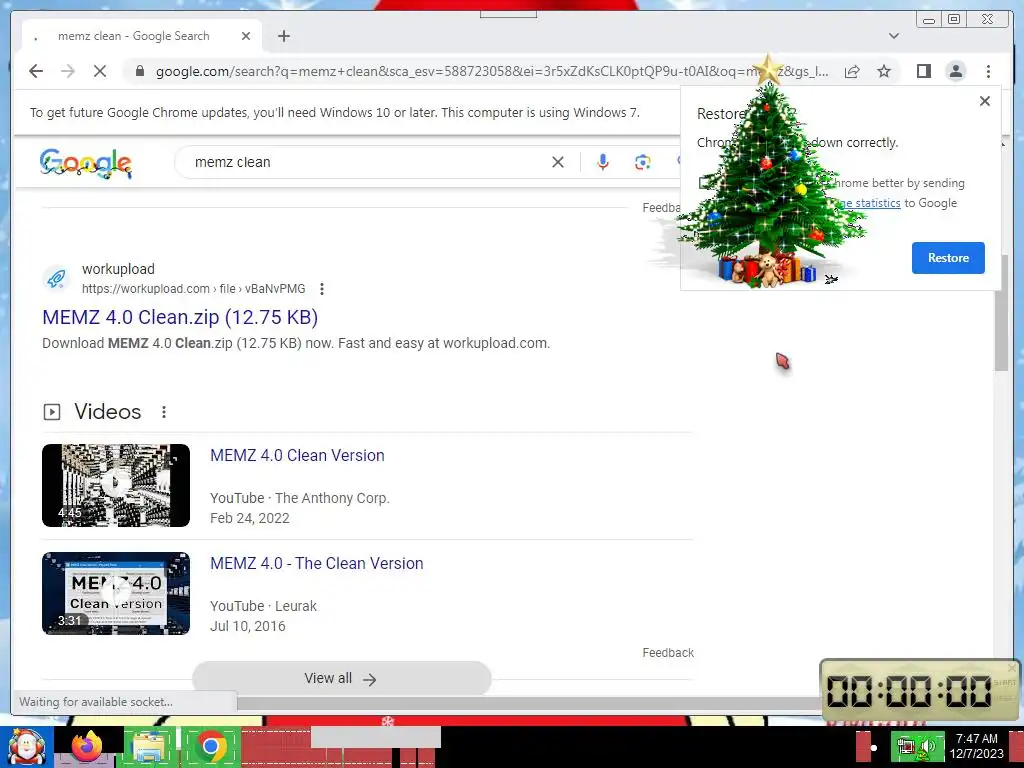Share this page icon
1024x768 pixels.
852,71
